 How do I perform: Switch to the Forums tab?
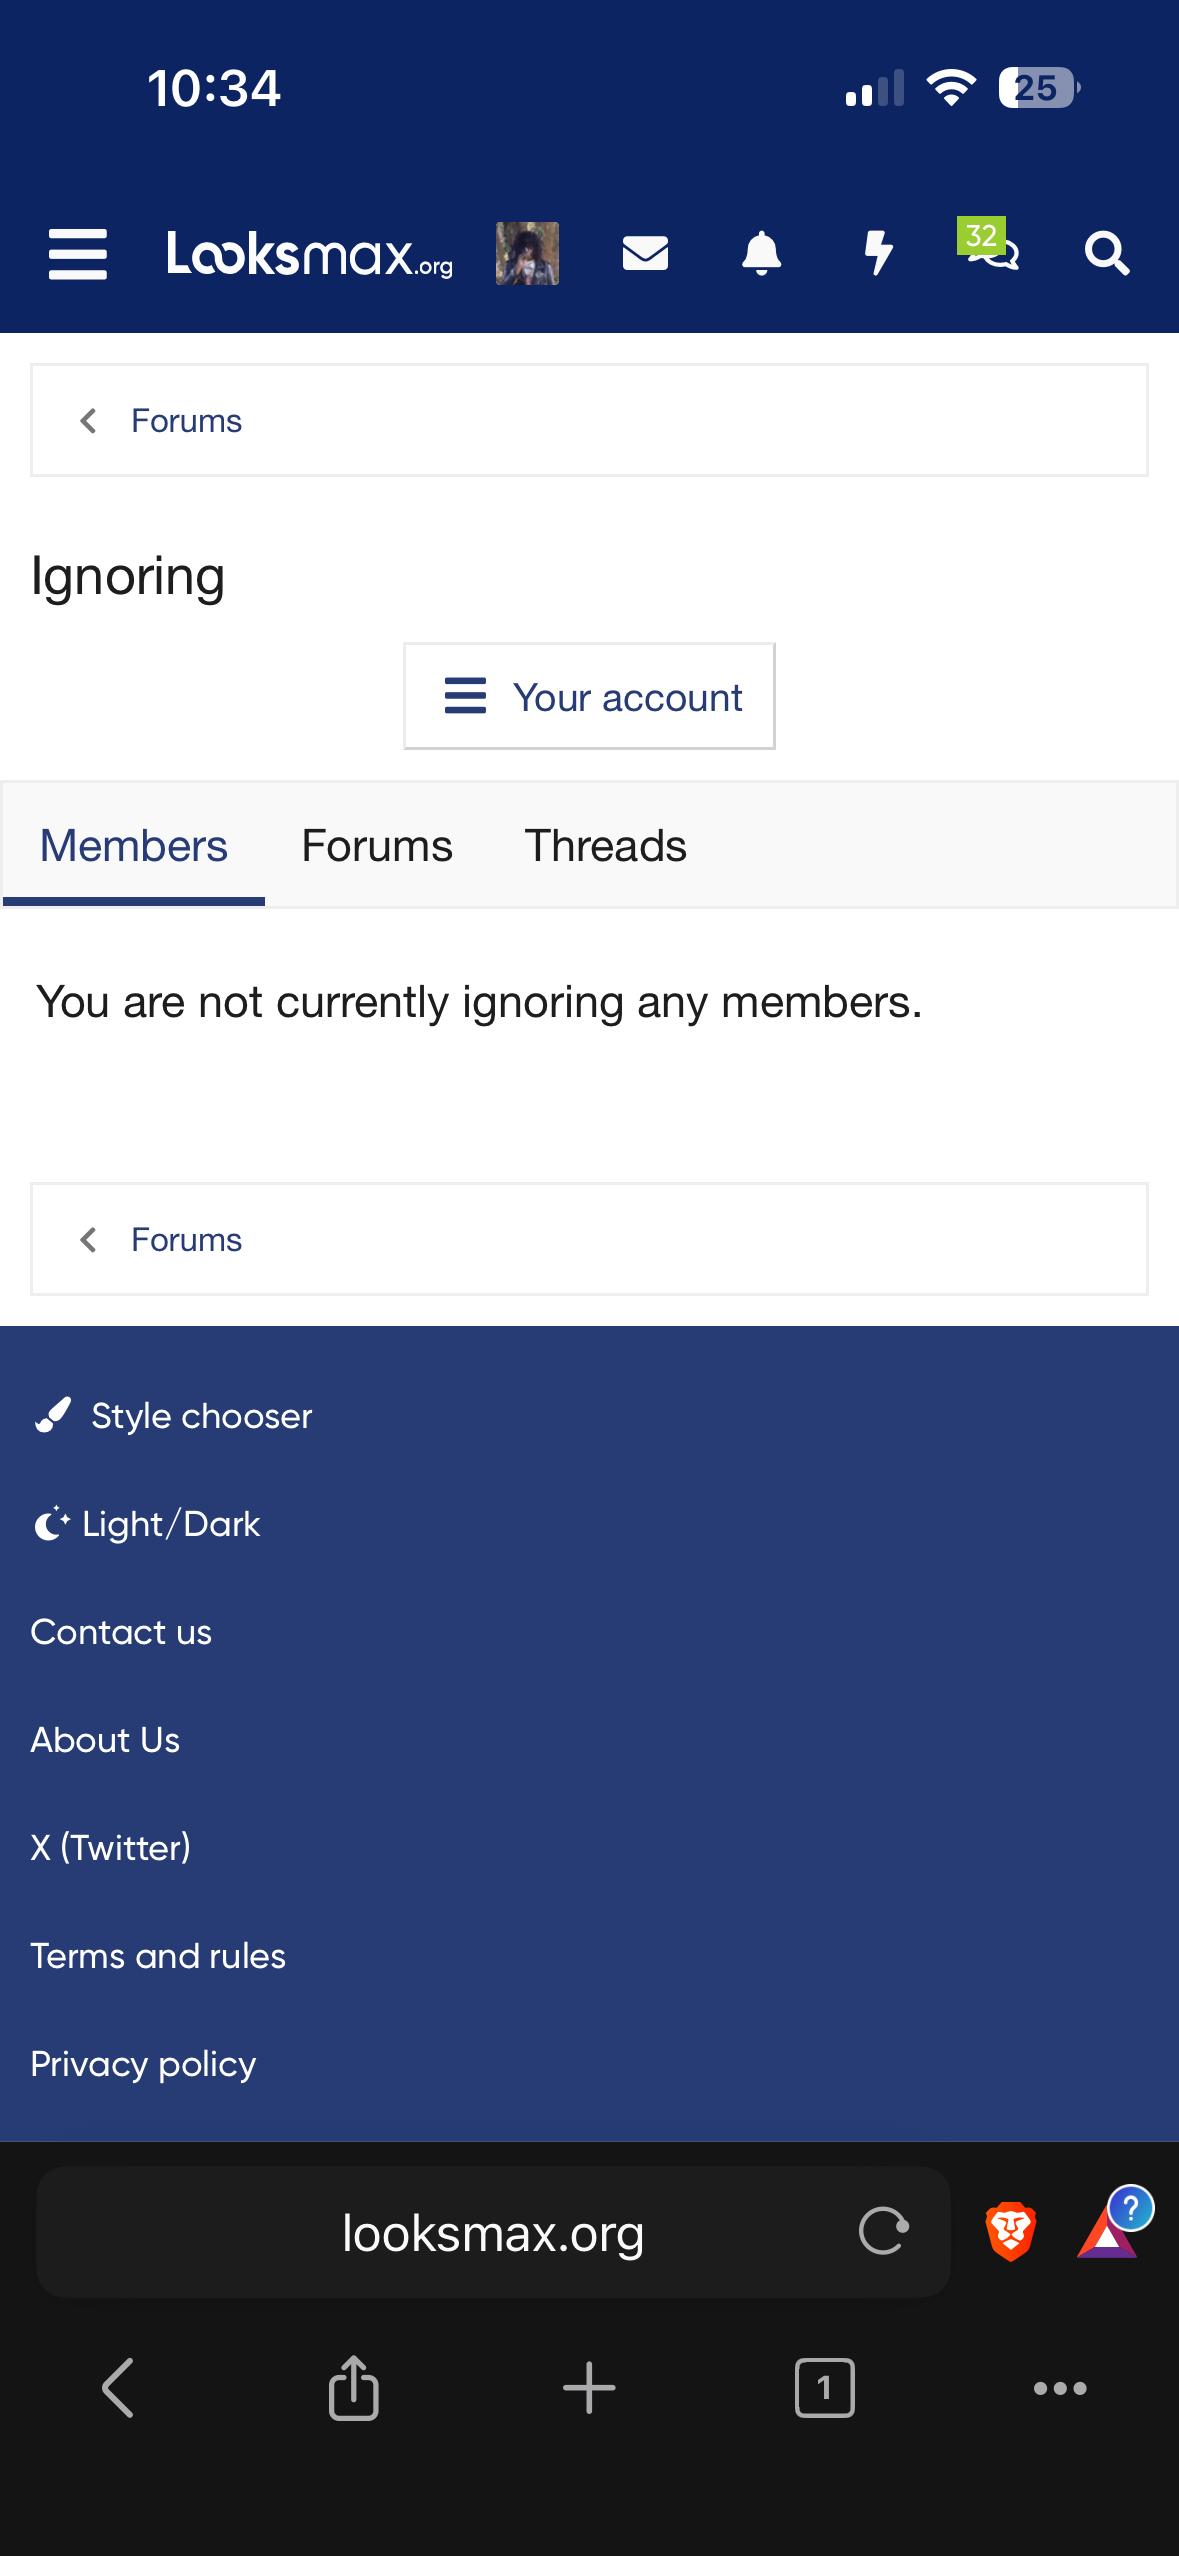click(x=377, y=846)
